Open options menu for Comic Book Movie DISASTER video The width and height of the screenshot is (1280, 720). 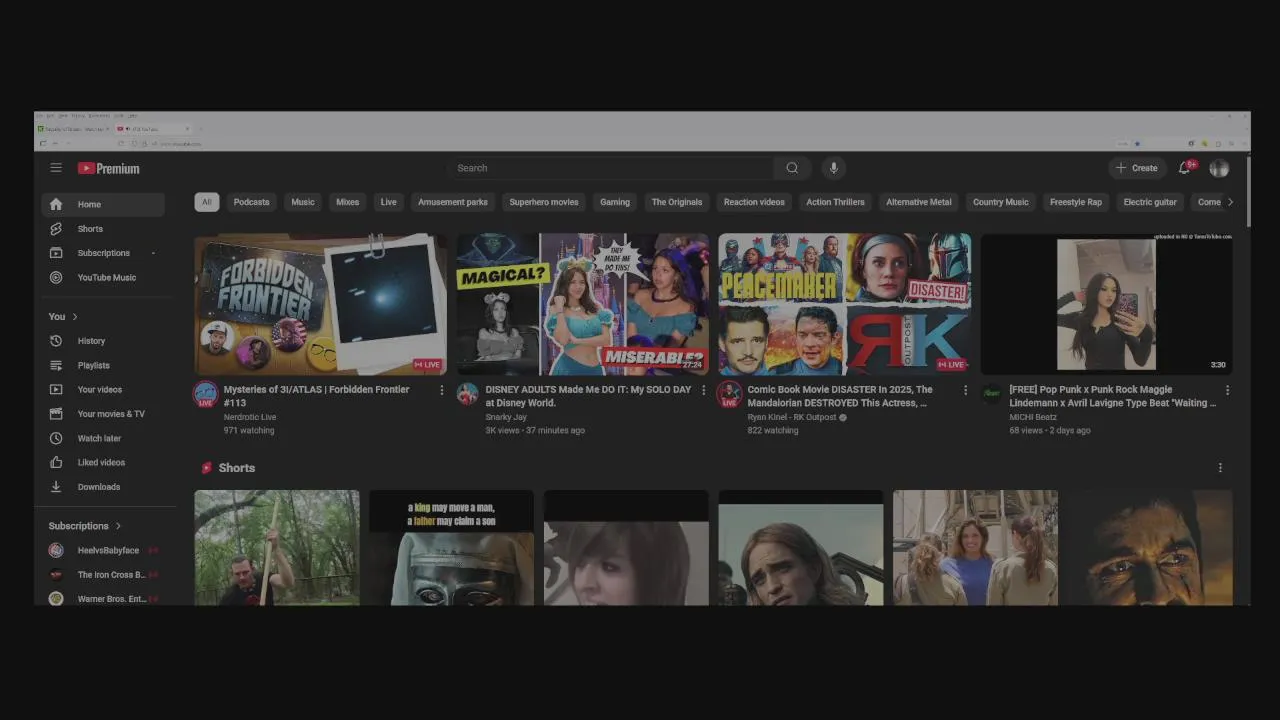click(965, 390)
